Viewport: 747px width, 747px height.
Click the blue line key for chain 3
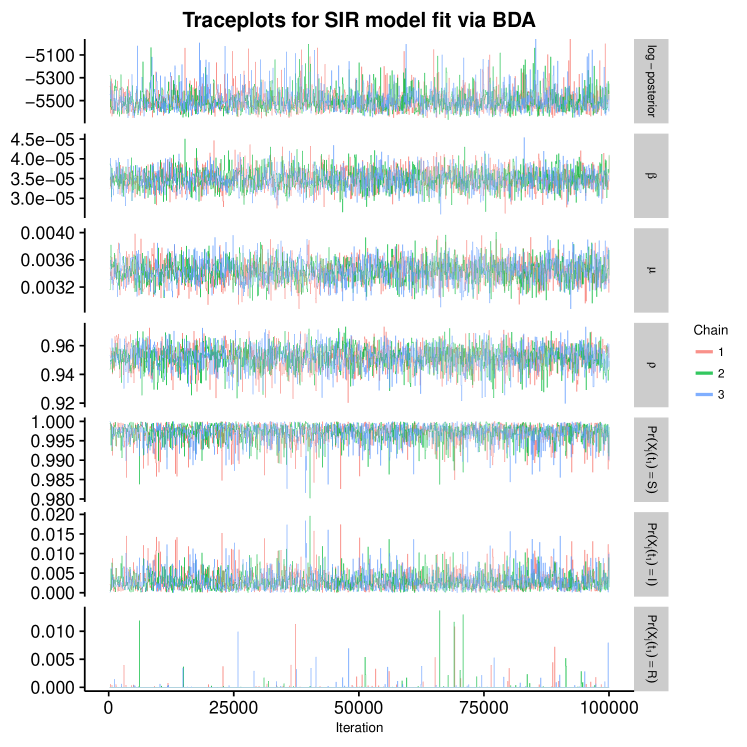[704, 394]
